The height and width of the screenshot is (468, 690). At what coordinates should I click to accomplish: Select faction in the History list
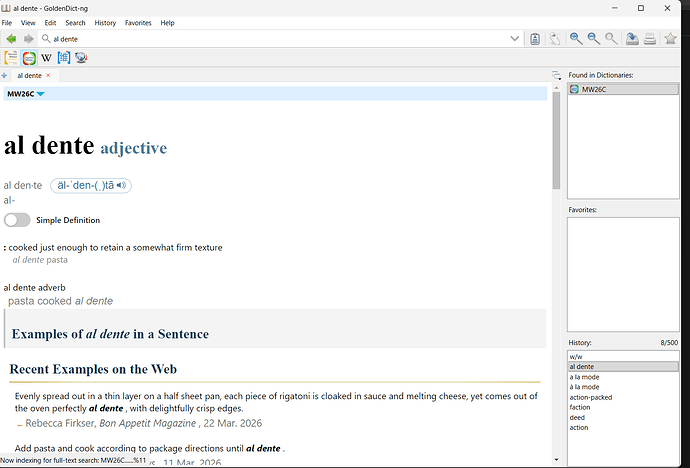tap(623, 407)
